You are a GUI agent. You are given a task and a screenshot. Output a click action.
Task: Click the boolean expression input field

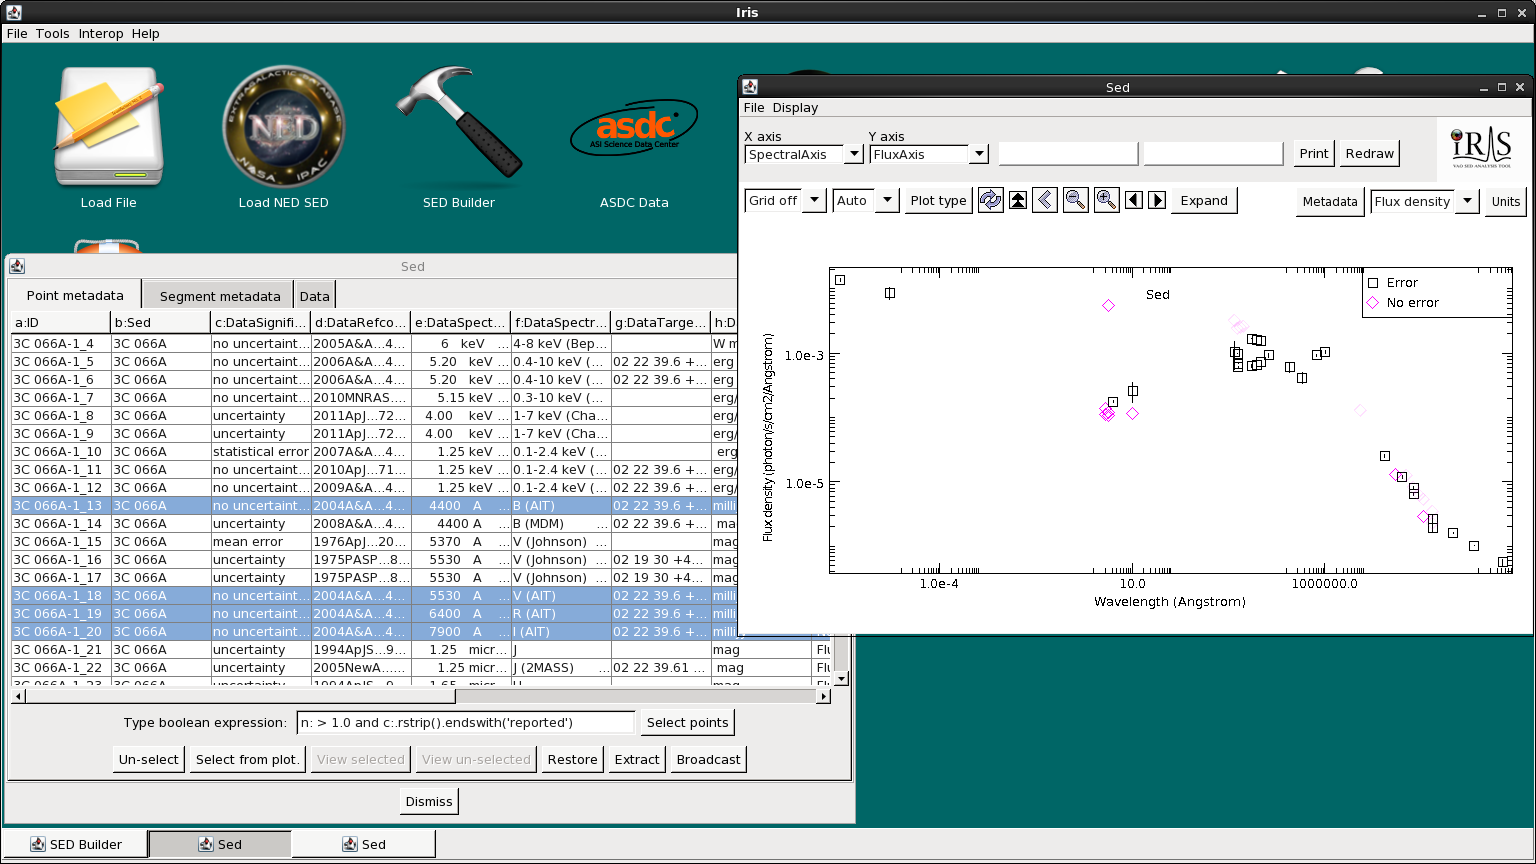465,722
